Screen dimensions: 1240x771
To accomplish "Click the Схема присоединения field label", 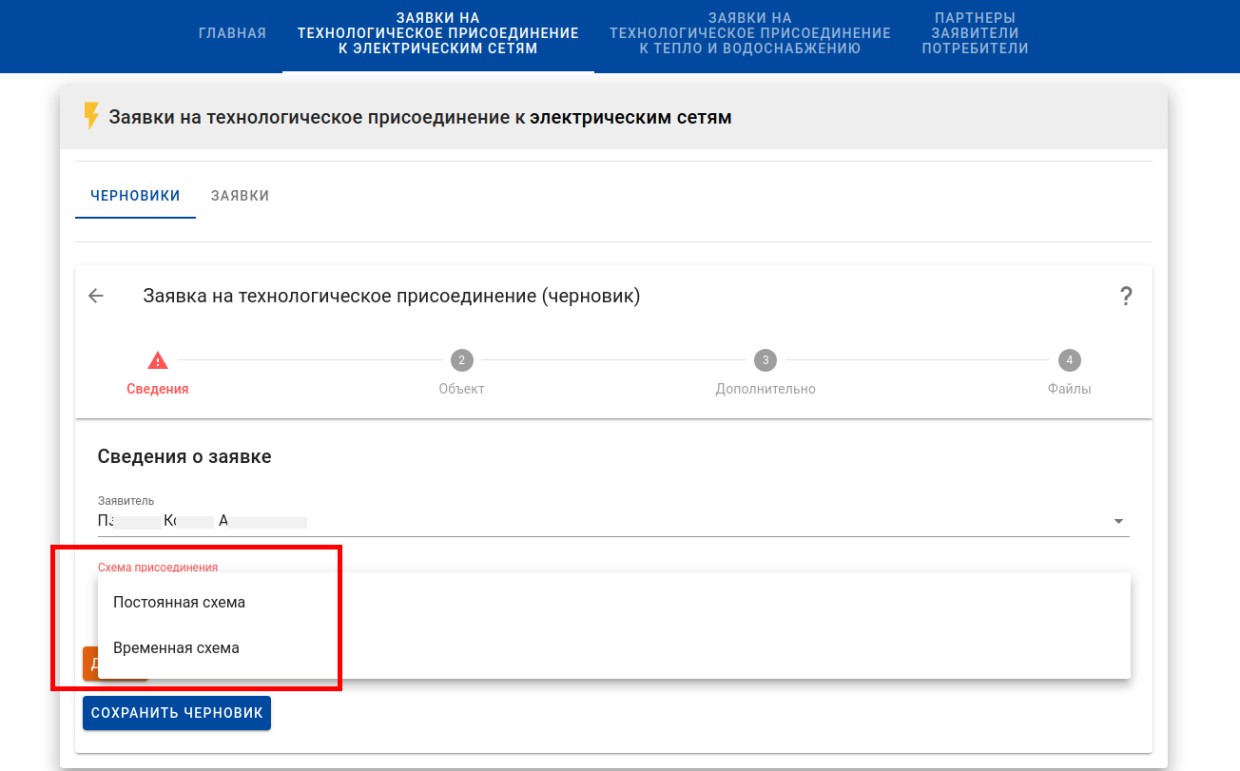I will click(x=157, y=567).
